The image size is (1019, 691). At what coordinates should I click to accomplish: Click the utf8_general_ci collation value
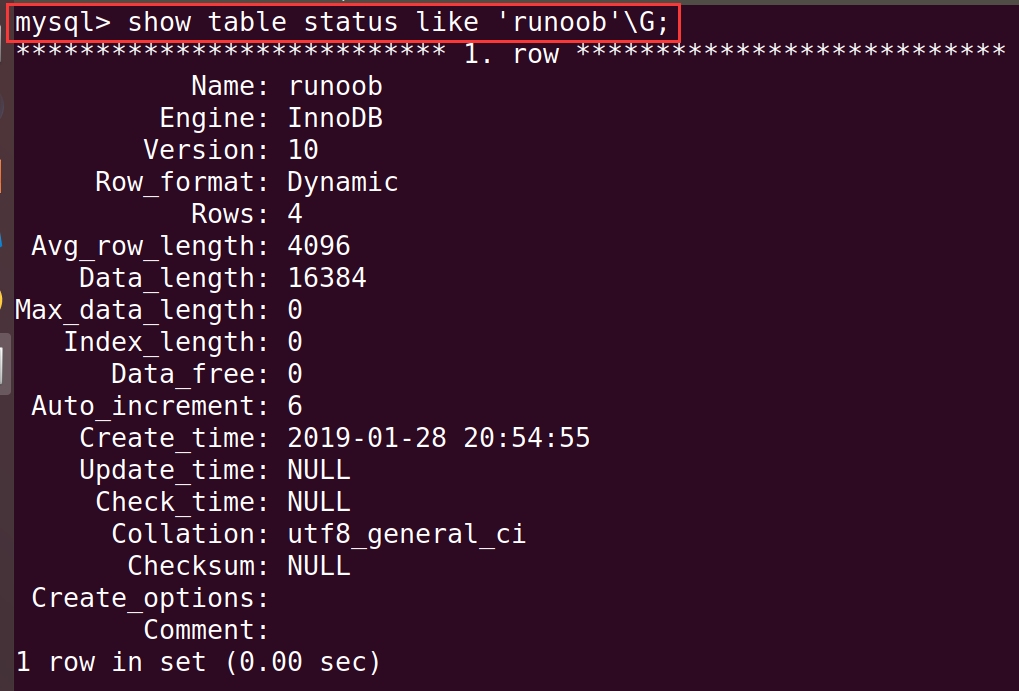(x=406, y=534)
